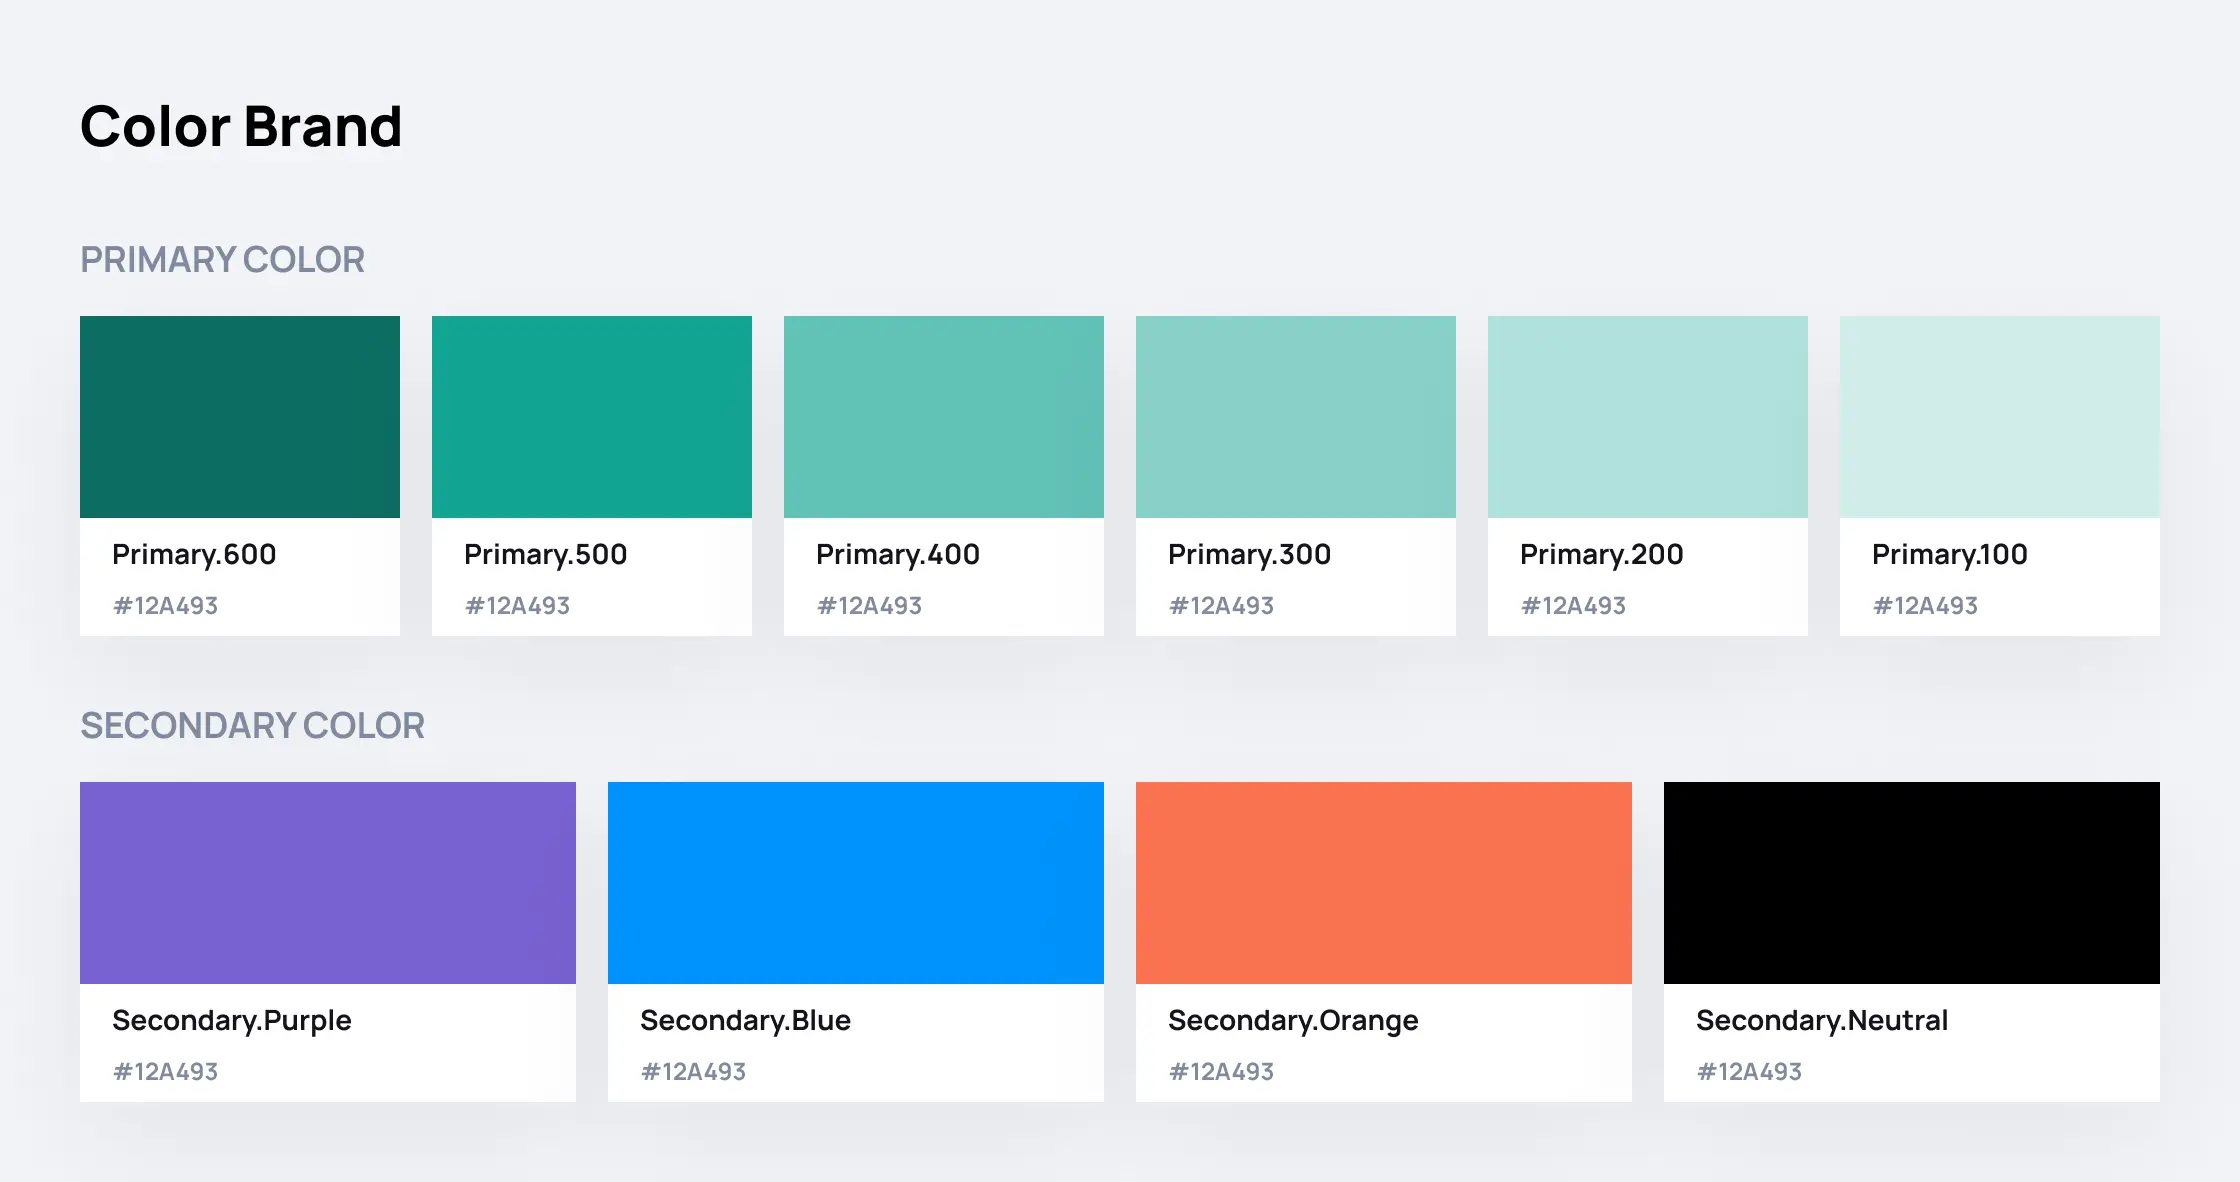Choose the black Secondary.Neutral block

coord(1912,883)
